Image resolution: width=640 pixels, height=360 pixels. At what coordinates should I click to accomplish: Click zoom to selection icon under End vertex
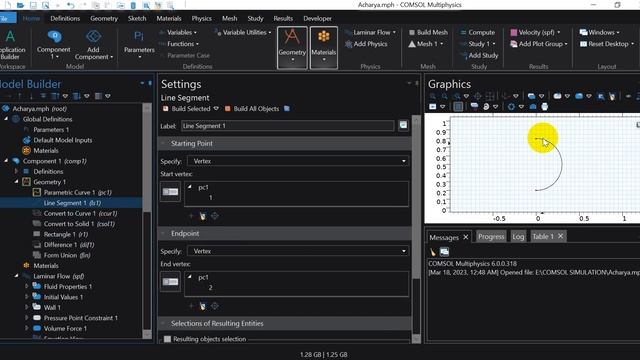coord(215,306)
